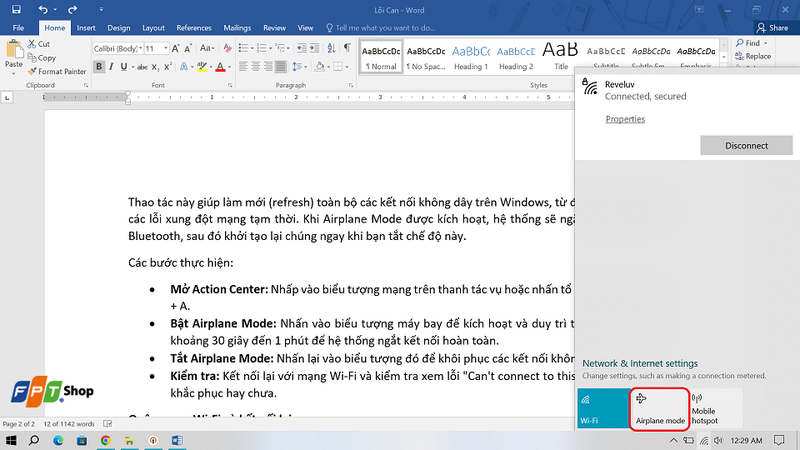Click the Undo arrow icon
This screenshot has height=450, width=800.
(x=43, y=9)
